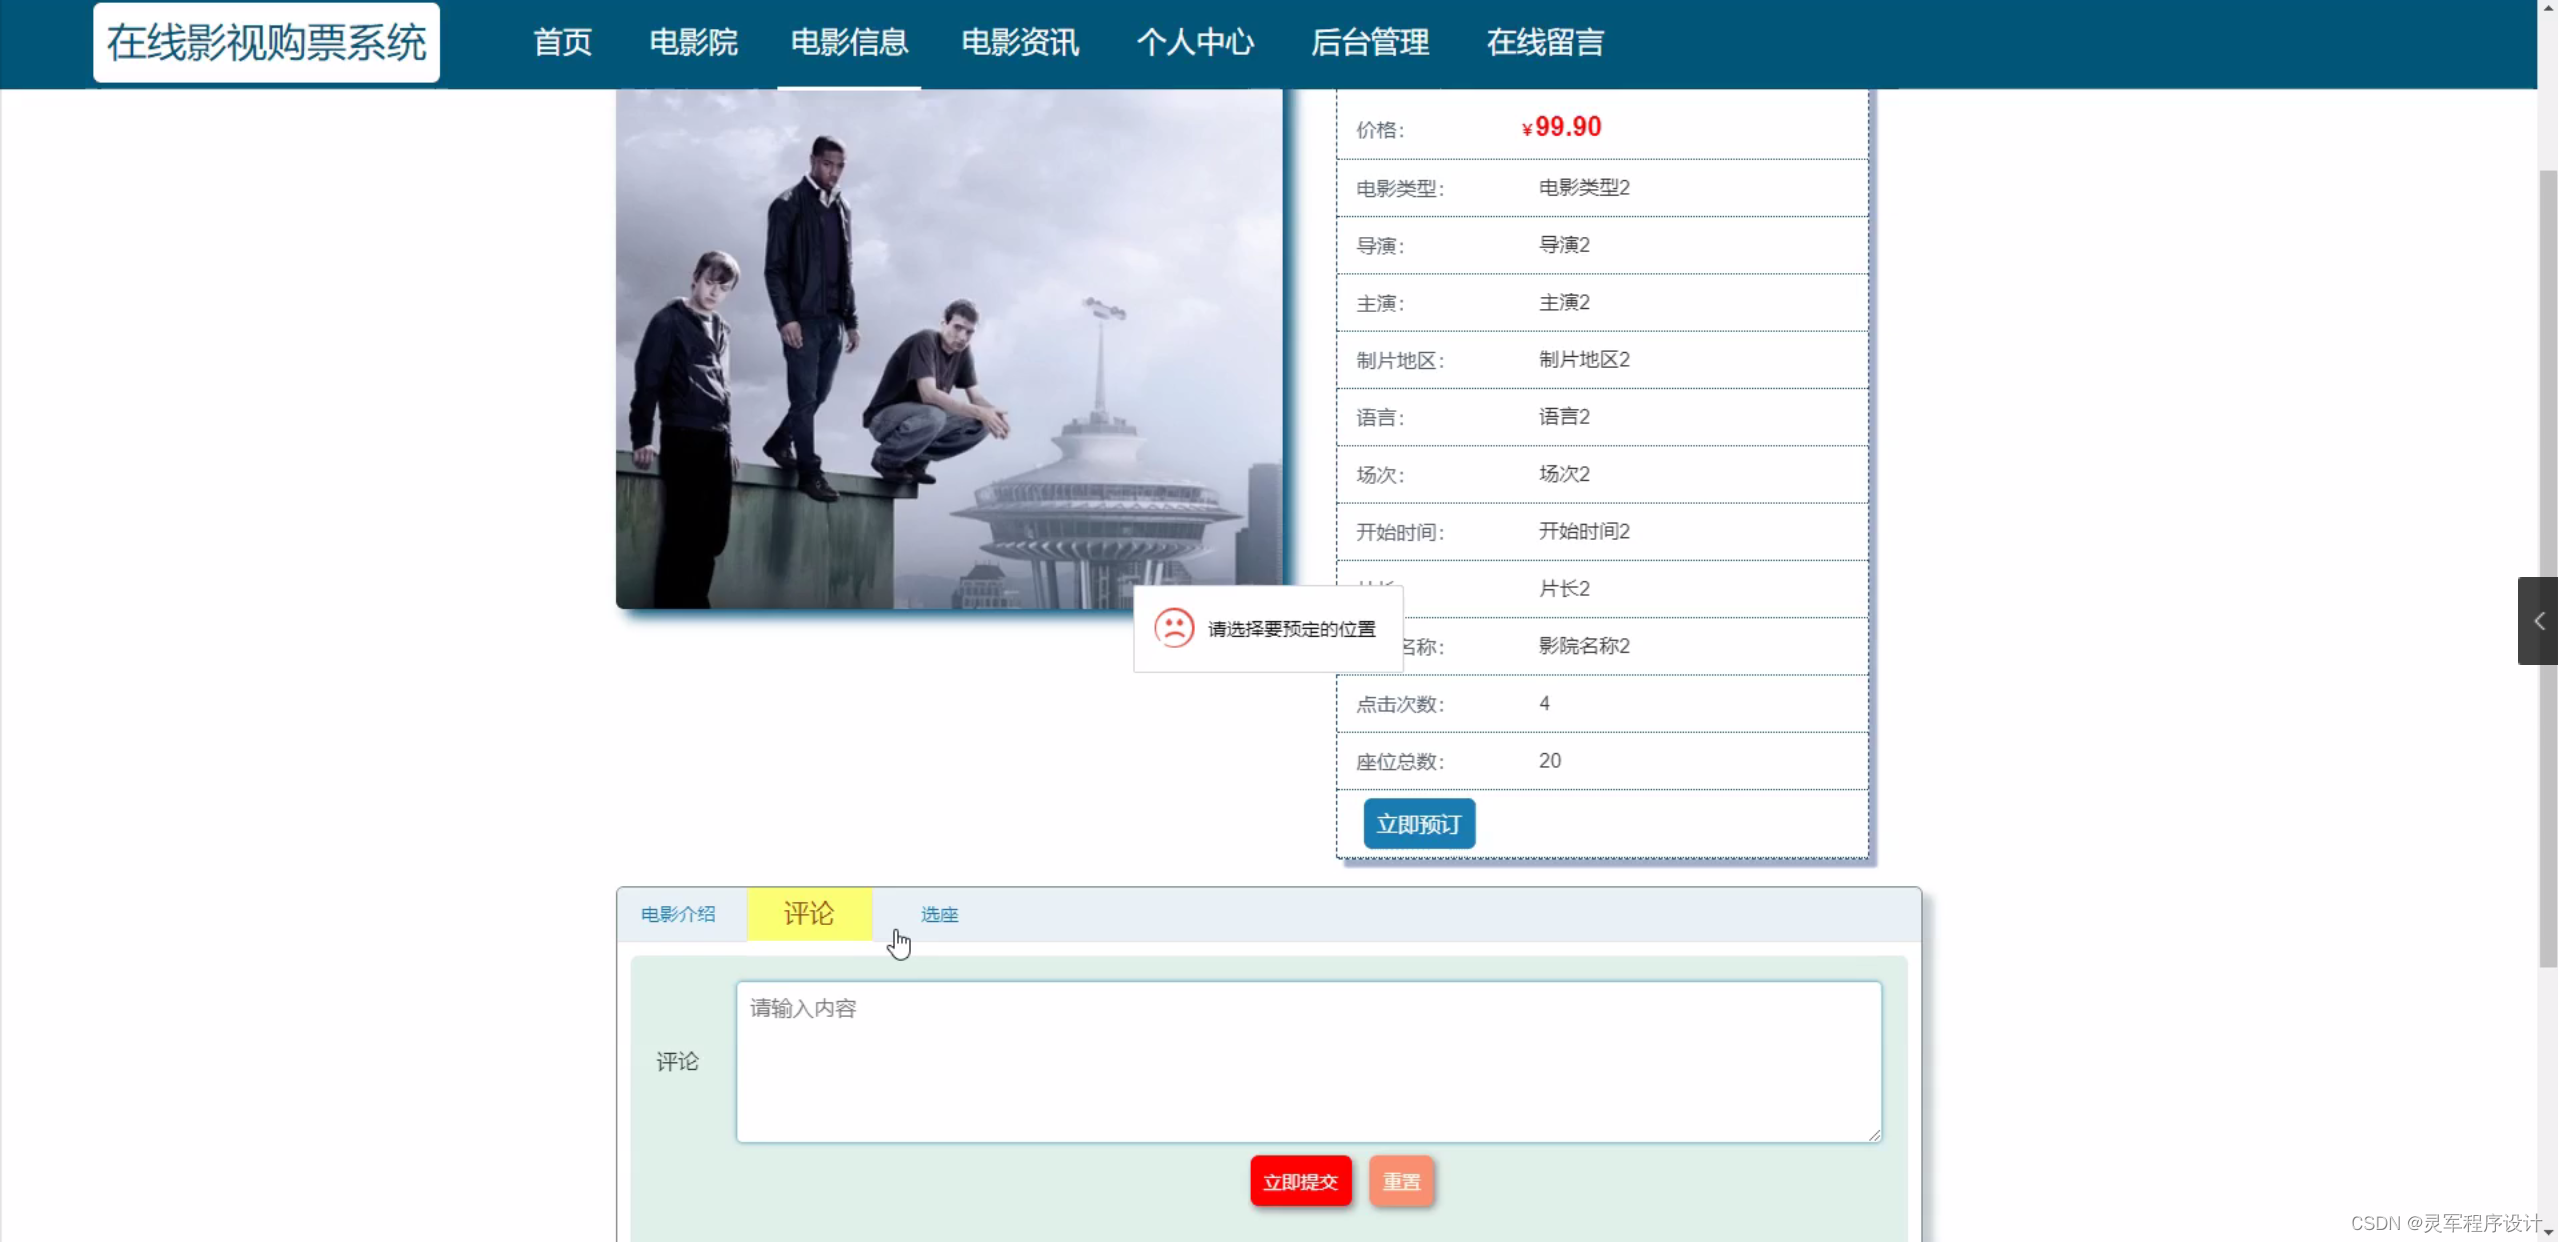Click the sad face warning icon

pos(1174,628)
